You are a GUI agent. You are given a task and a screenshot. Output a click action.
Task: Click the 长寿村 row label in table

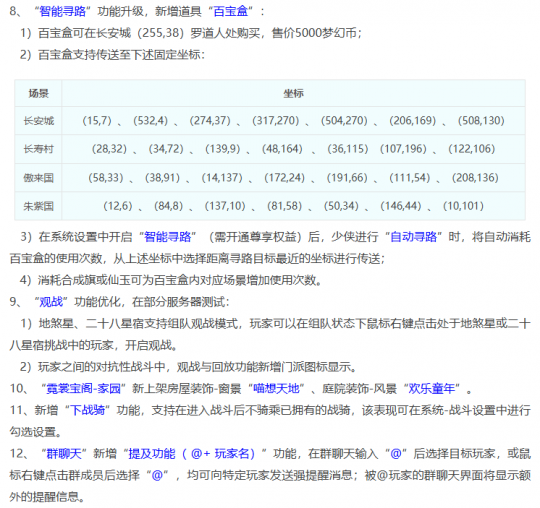coord(38,149)
